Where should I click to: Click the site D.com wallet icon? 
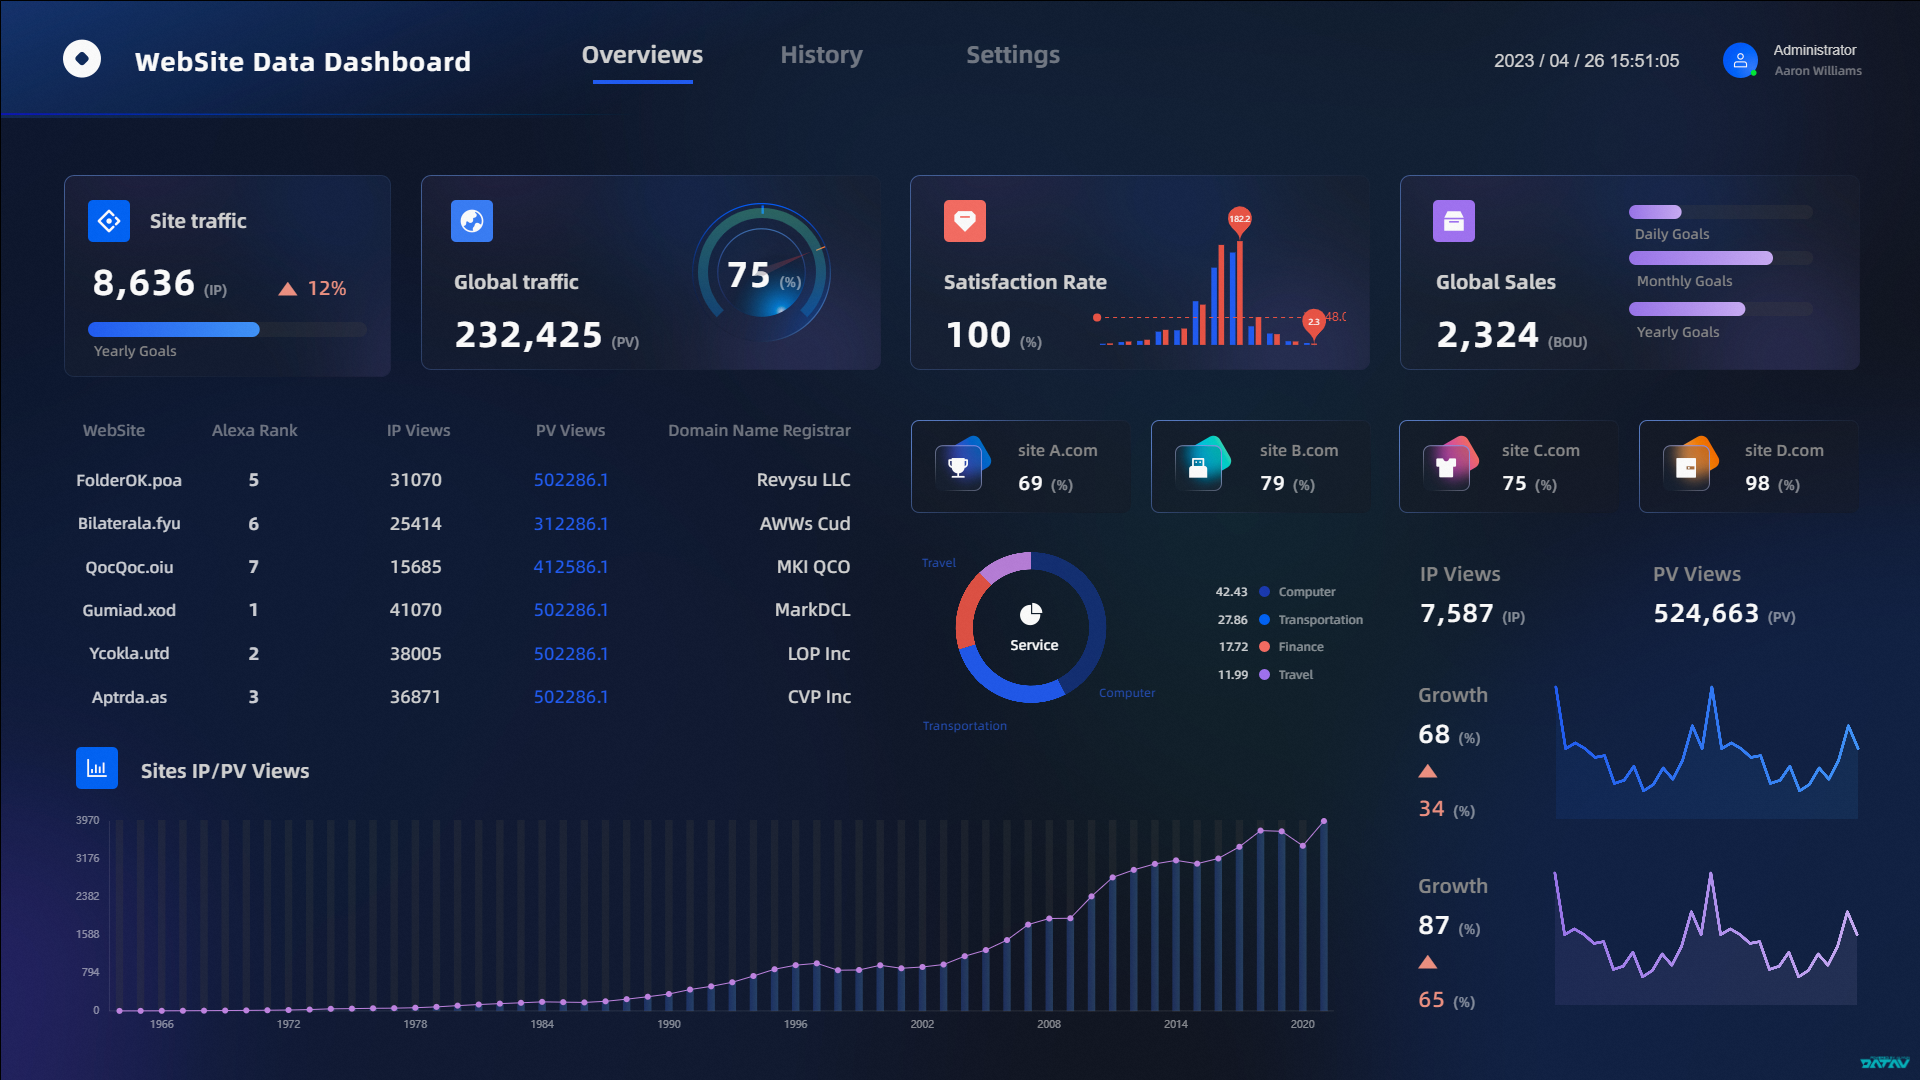(x=1687, y=466)
